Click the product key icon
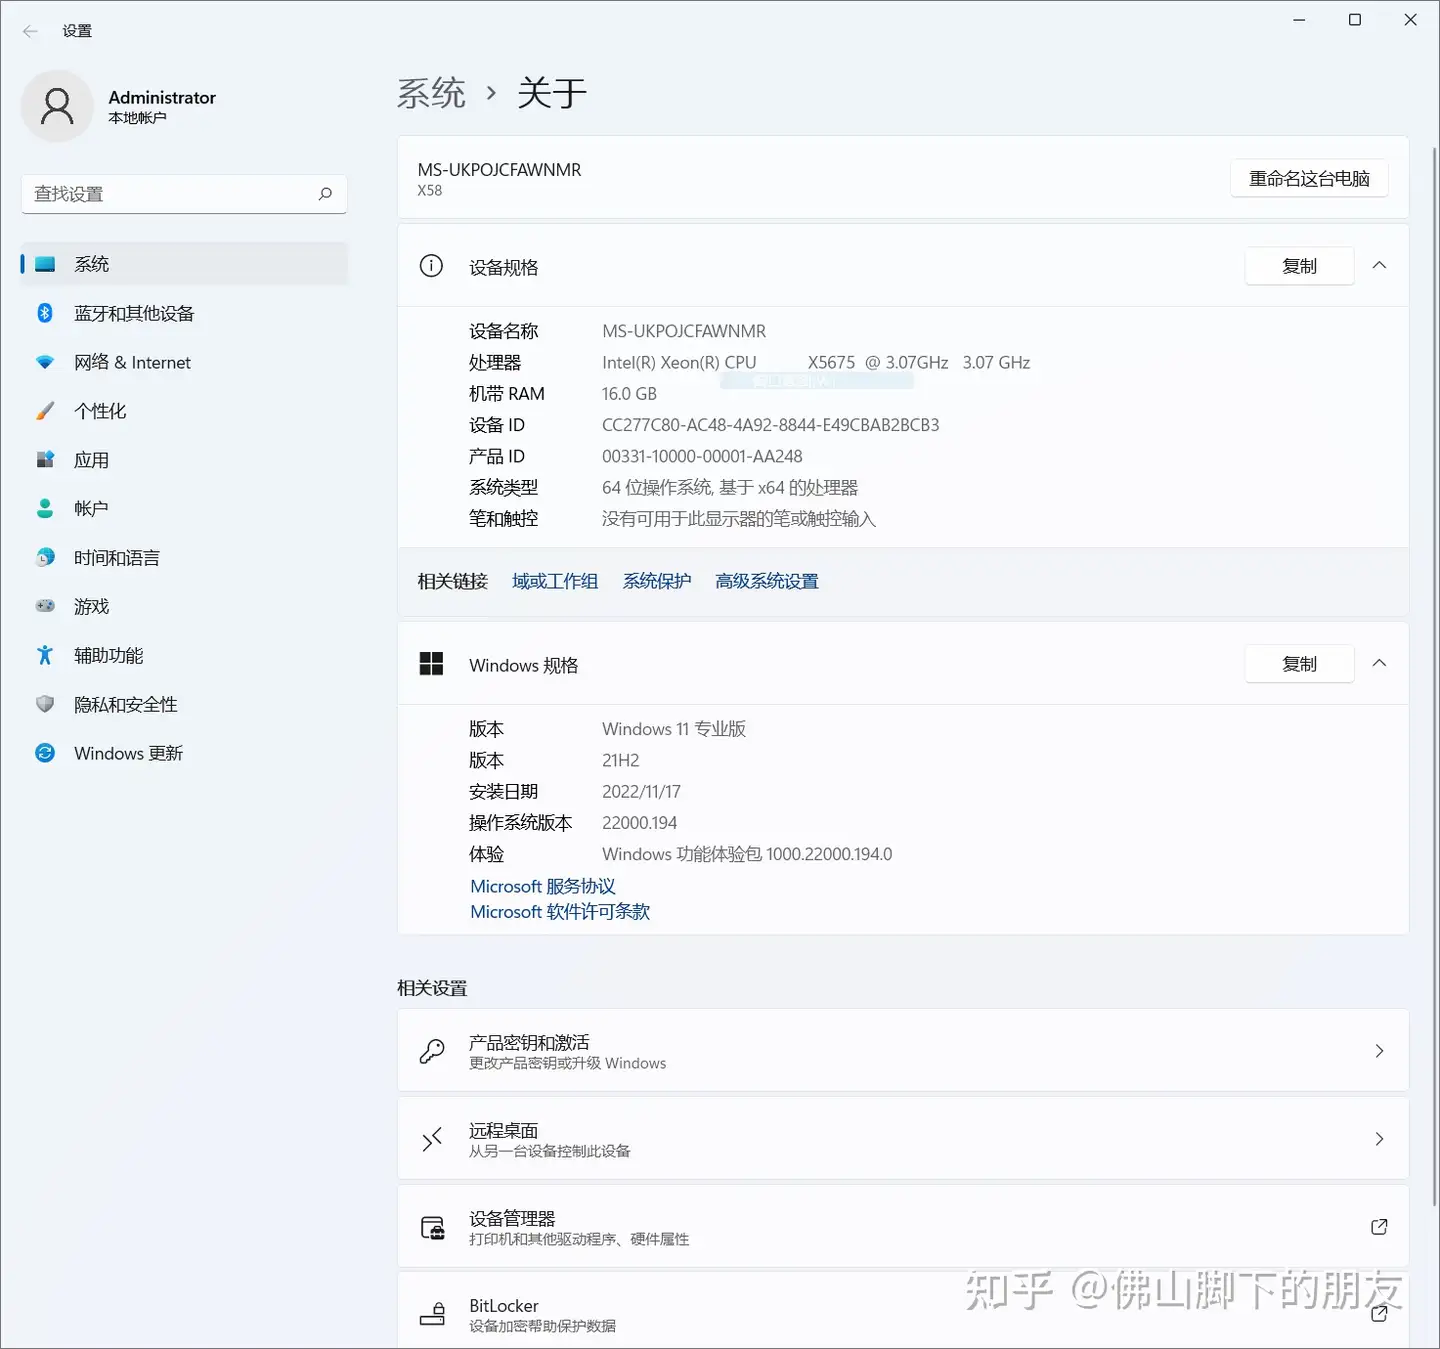Image resolution: width=1440 pixels, height=1349 pixels. (432, 1051)
